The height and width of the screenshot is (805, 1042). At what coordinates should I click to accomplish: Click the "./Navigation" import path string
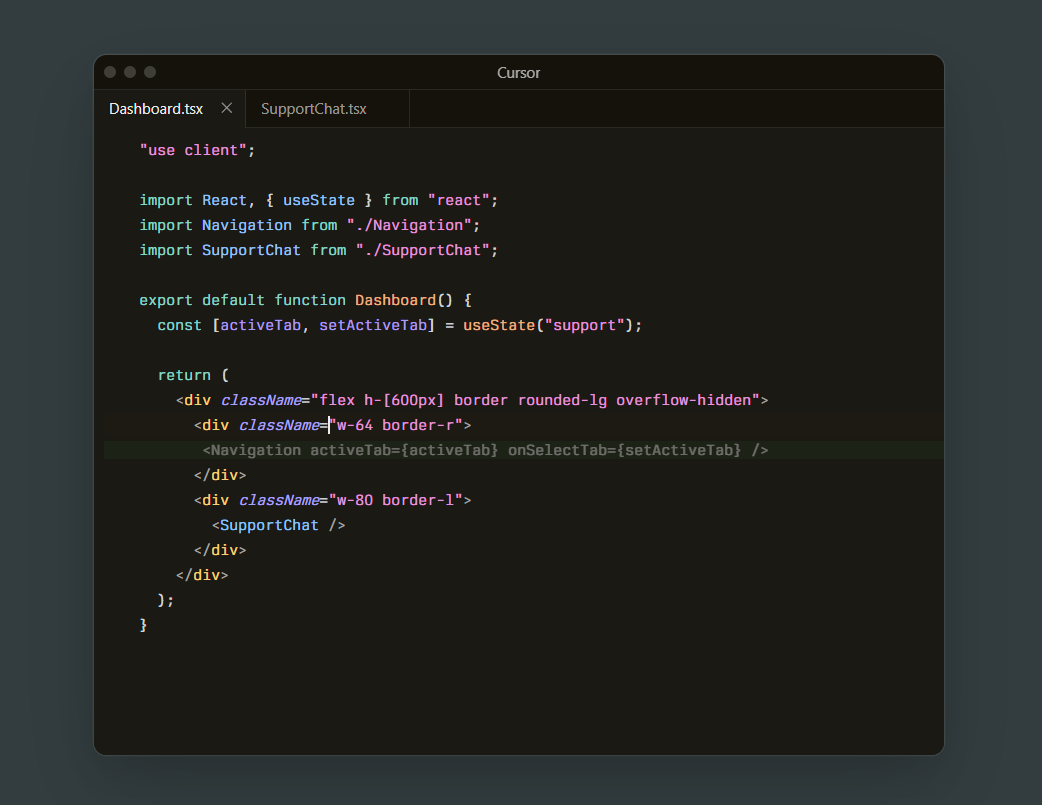pyautogui.click(x=412, y=225)
